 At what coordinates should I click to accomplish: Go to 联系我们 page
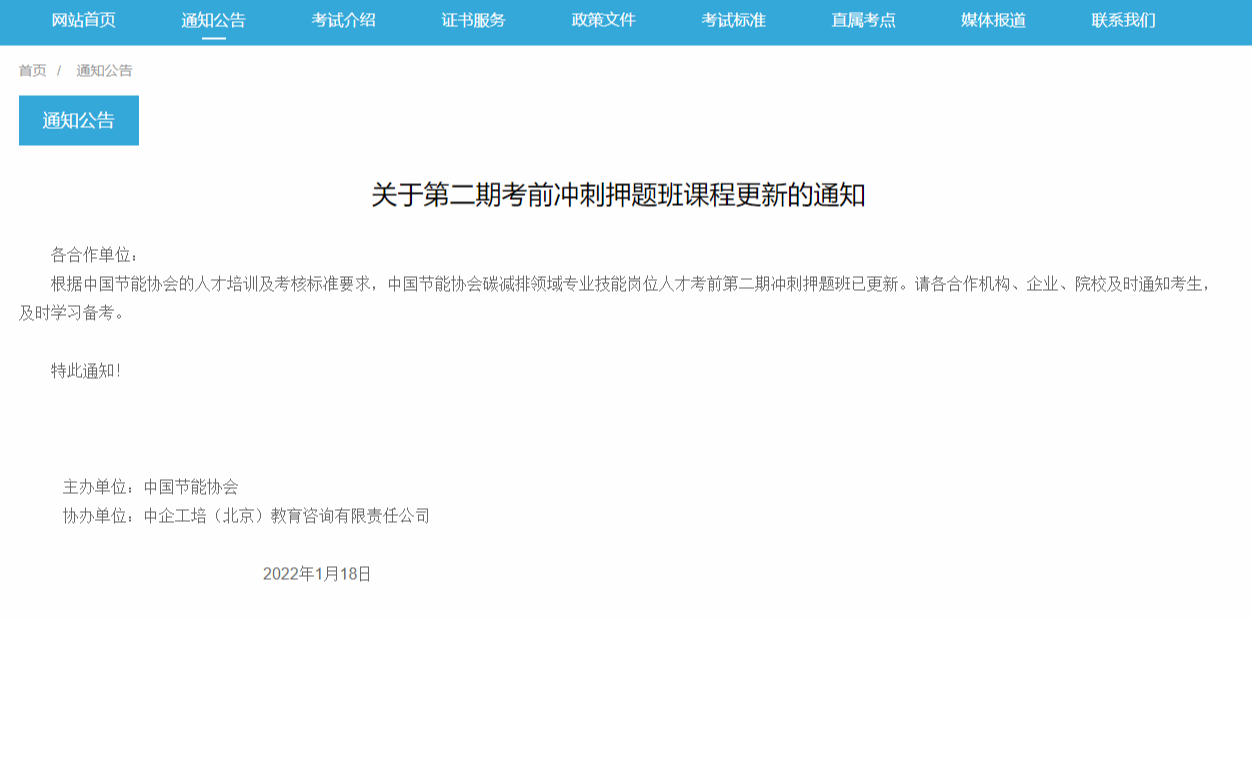point(1124,20)
